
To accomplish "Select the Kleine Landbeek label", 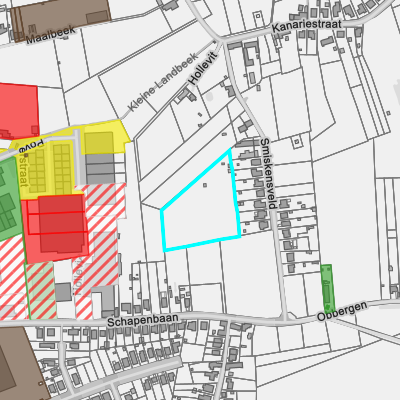I will click(163, 82).
